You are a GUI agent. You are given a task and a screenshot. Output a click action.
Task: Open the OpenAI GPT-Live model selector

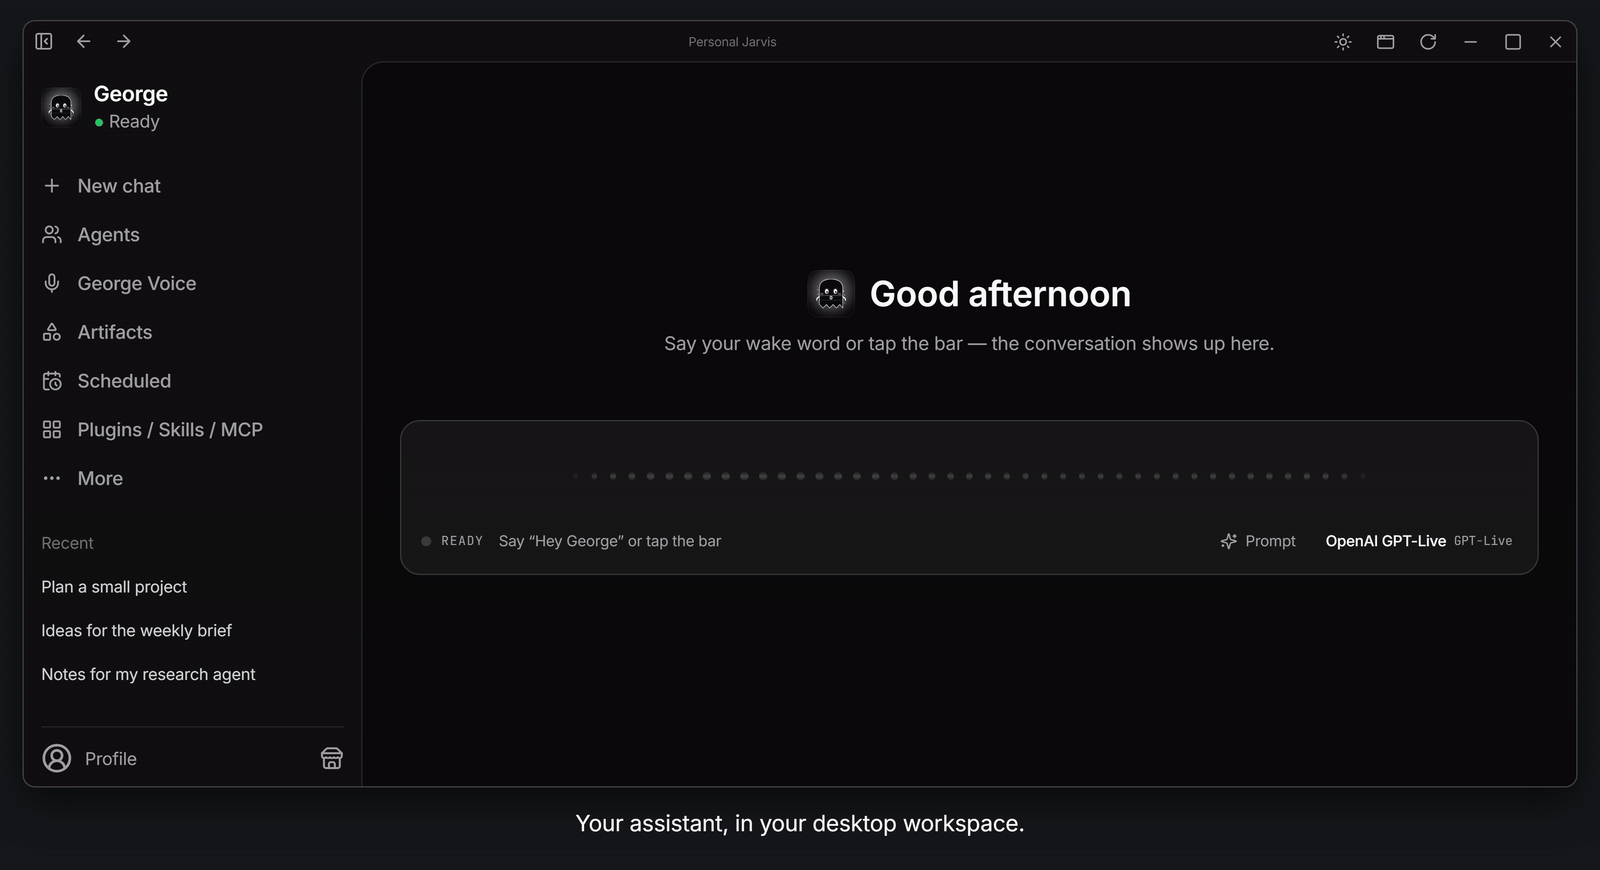[1419, 541]
